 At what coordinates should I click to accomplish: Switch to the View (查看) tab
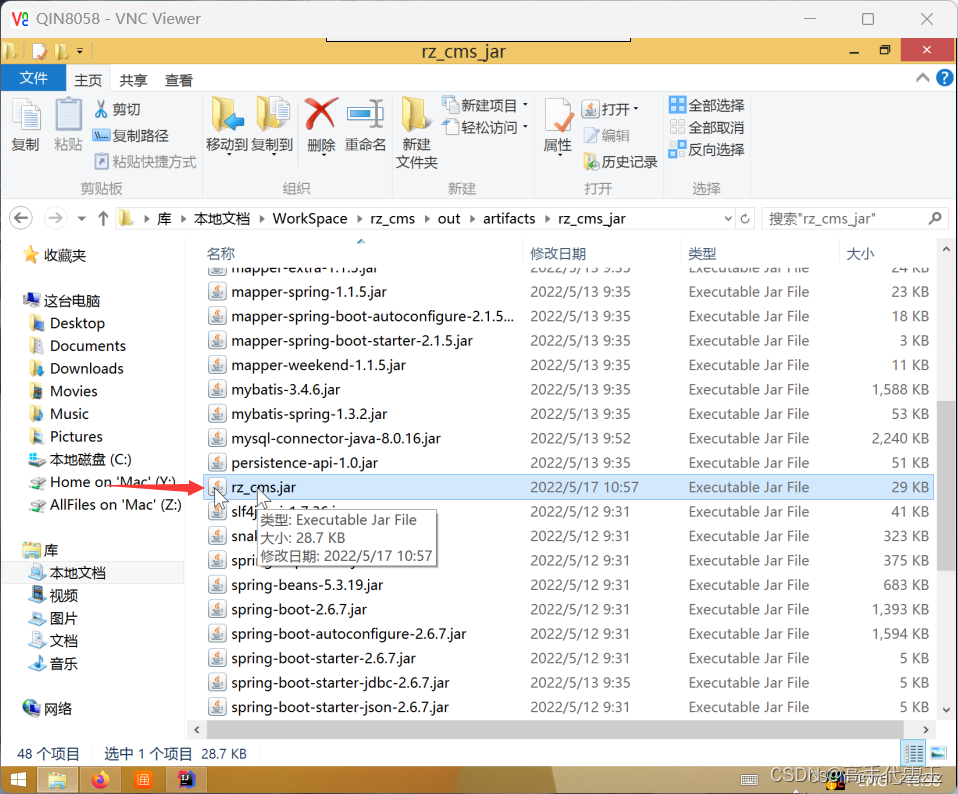coord(178,80)
